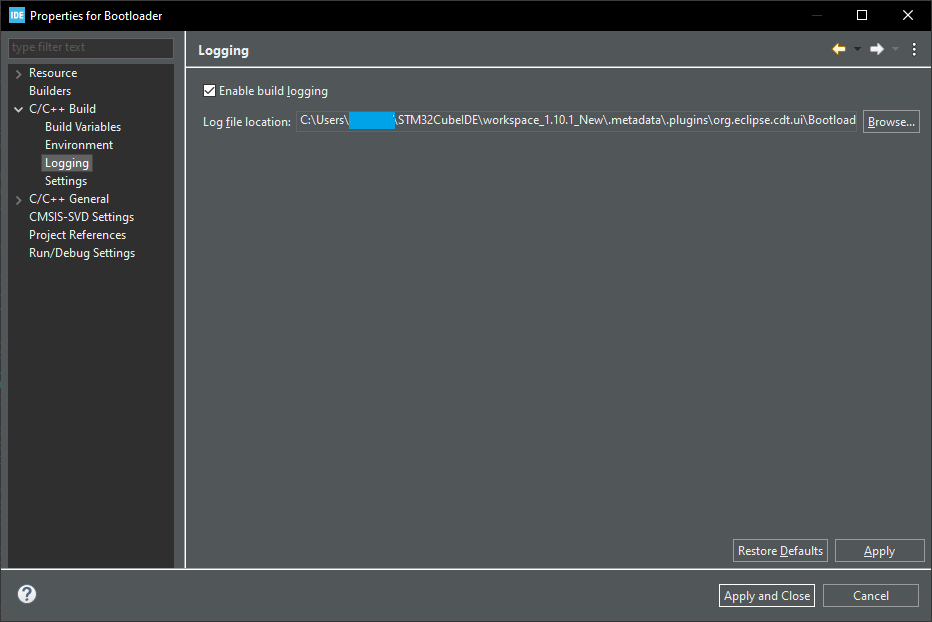Click Apply and Close button
The image size is (932, 622).
tap(767, 595)
